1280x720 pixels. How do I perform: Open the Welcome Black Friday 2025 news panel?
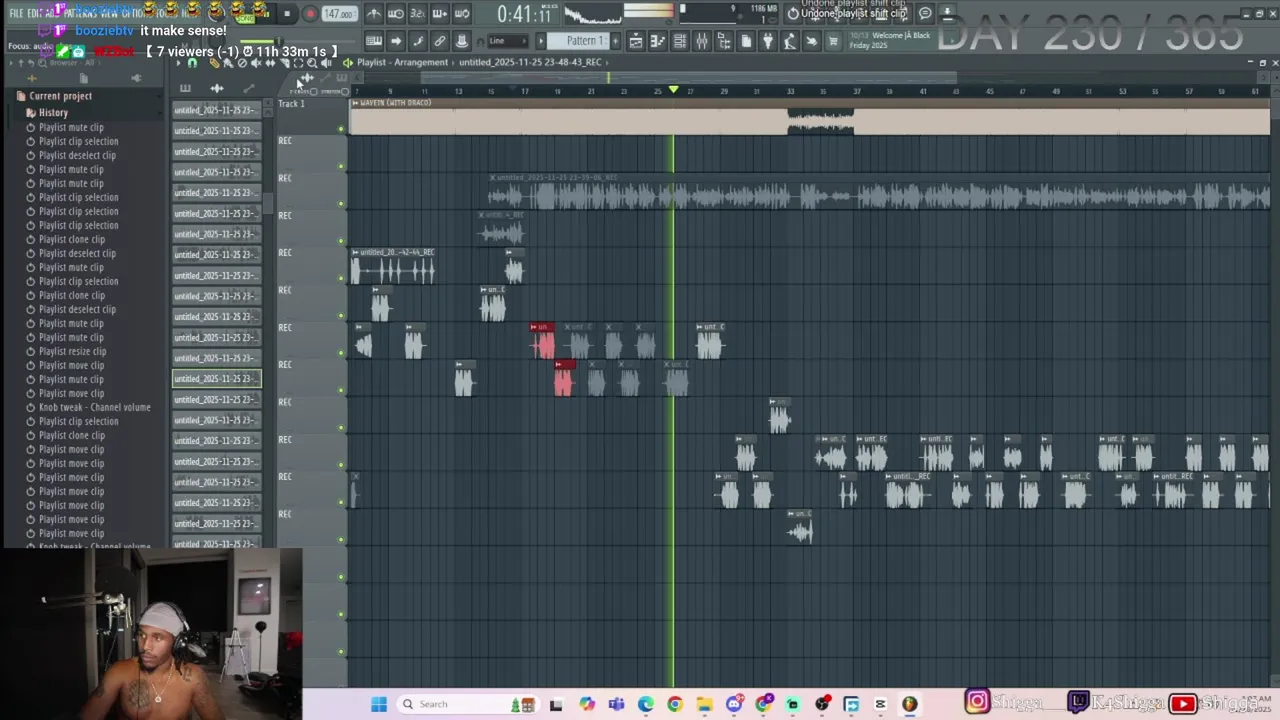890,41
